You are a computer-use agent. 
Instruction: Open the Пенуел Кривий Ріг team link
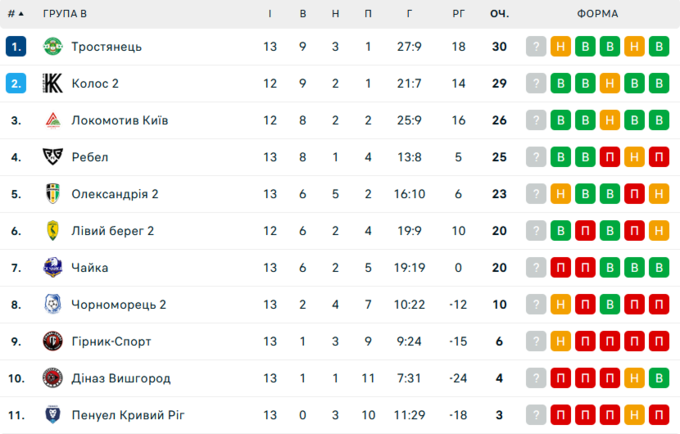(128, 415)
